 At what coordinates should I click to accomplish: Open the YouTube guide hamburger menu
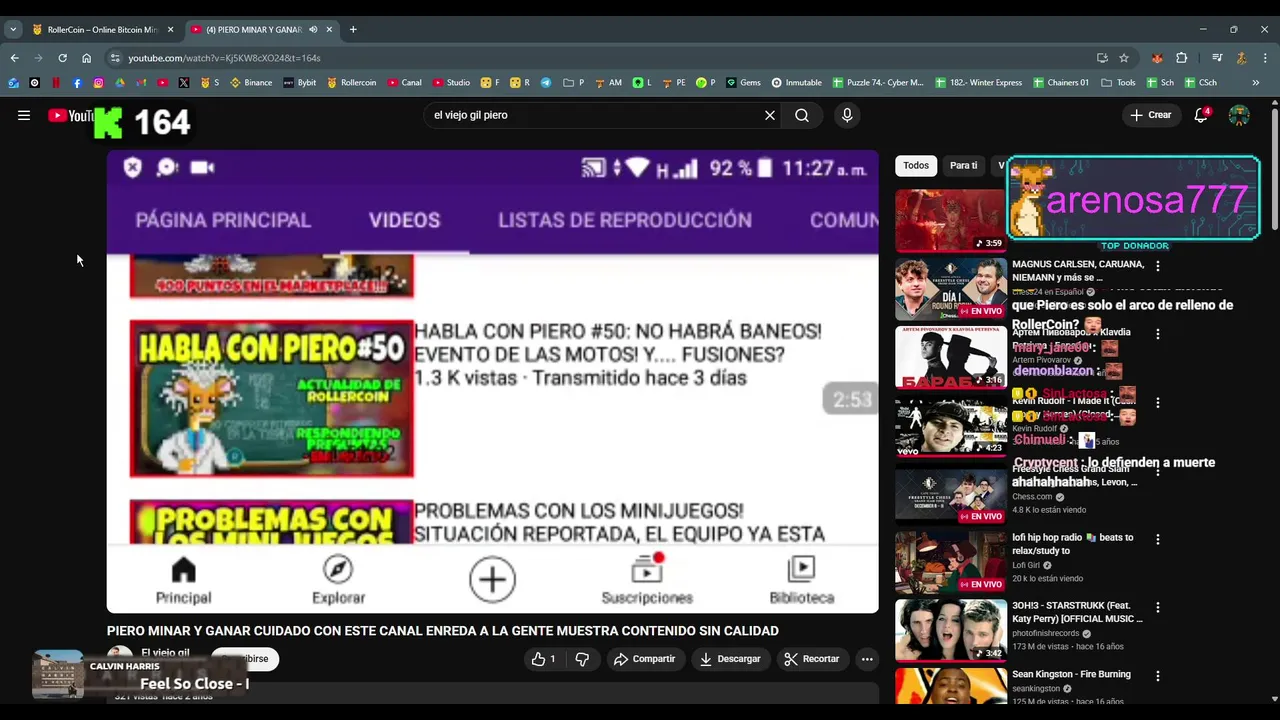(x=24, y=115)
